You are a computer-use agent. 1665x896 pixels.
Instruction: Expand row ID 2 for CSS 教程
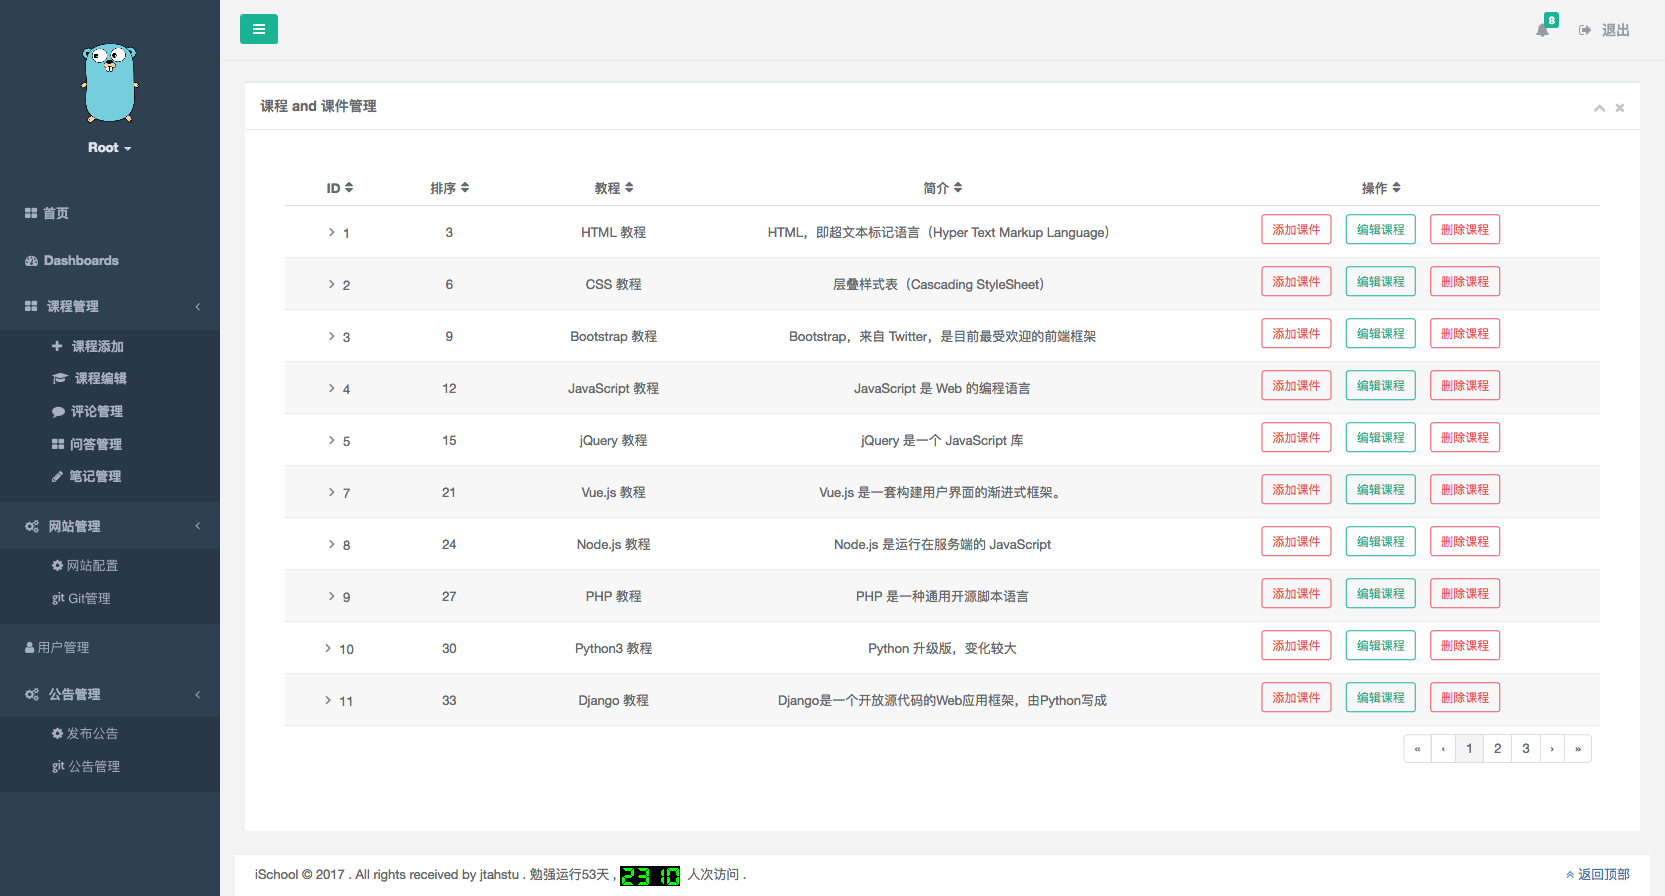(x=332, y=284)
